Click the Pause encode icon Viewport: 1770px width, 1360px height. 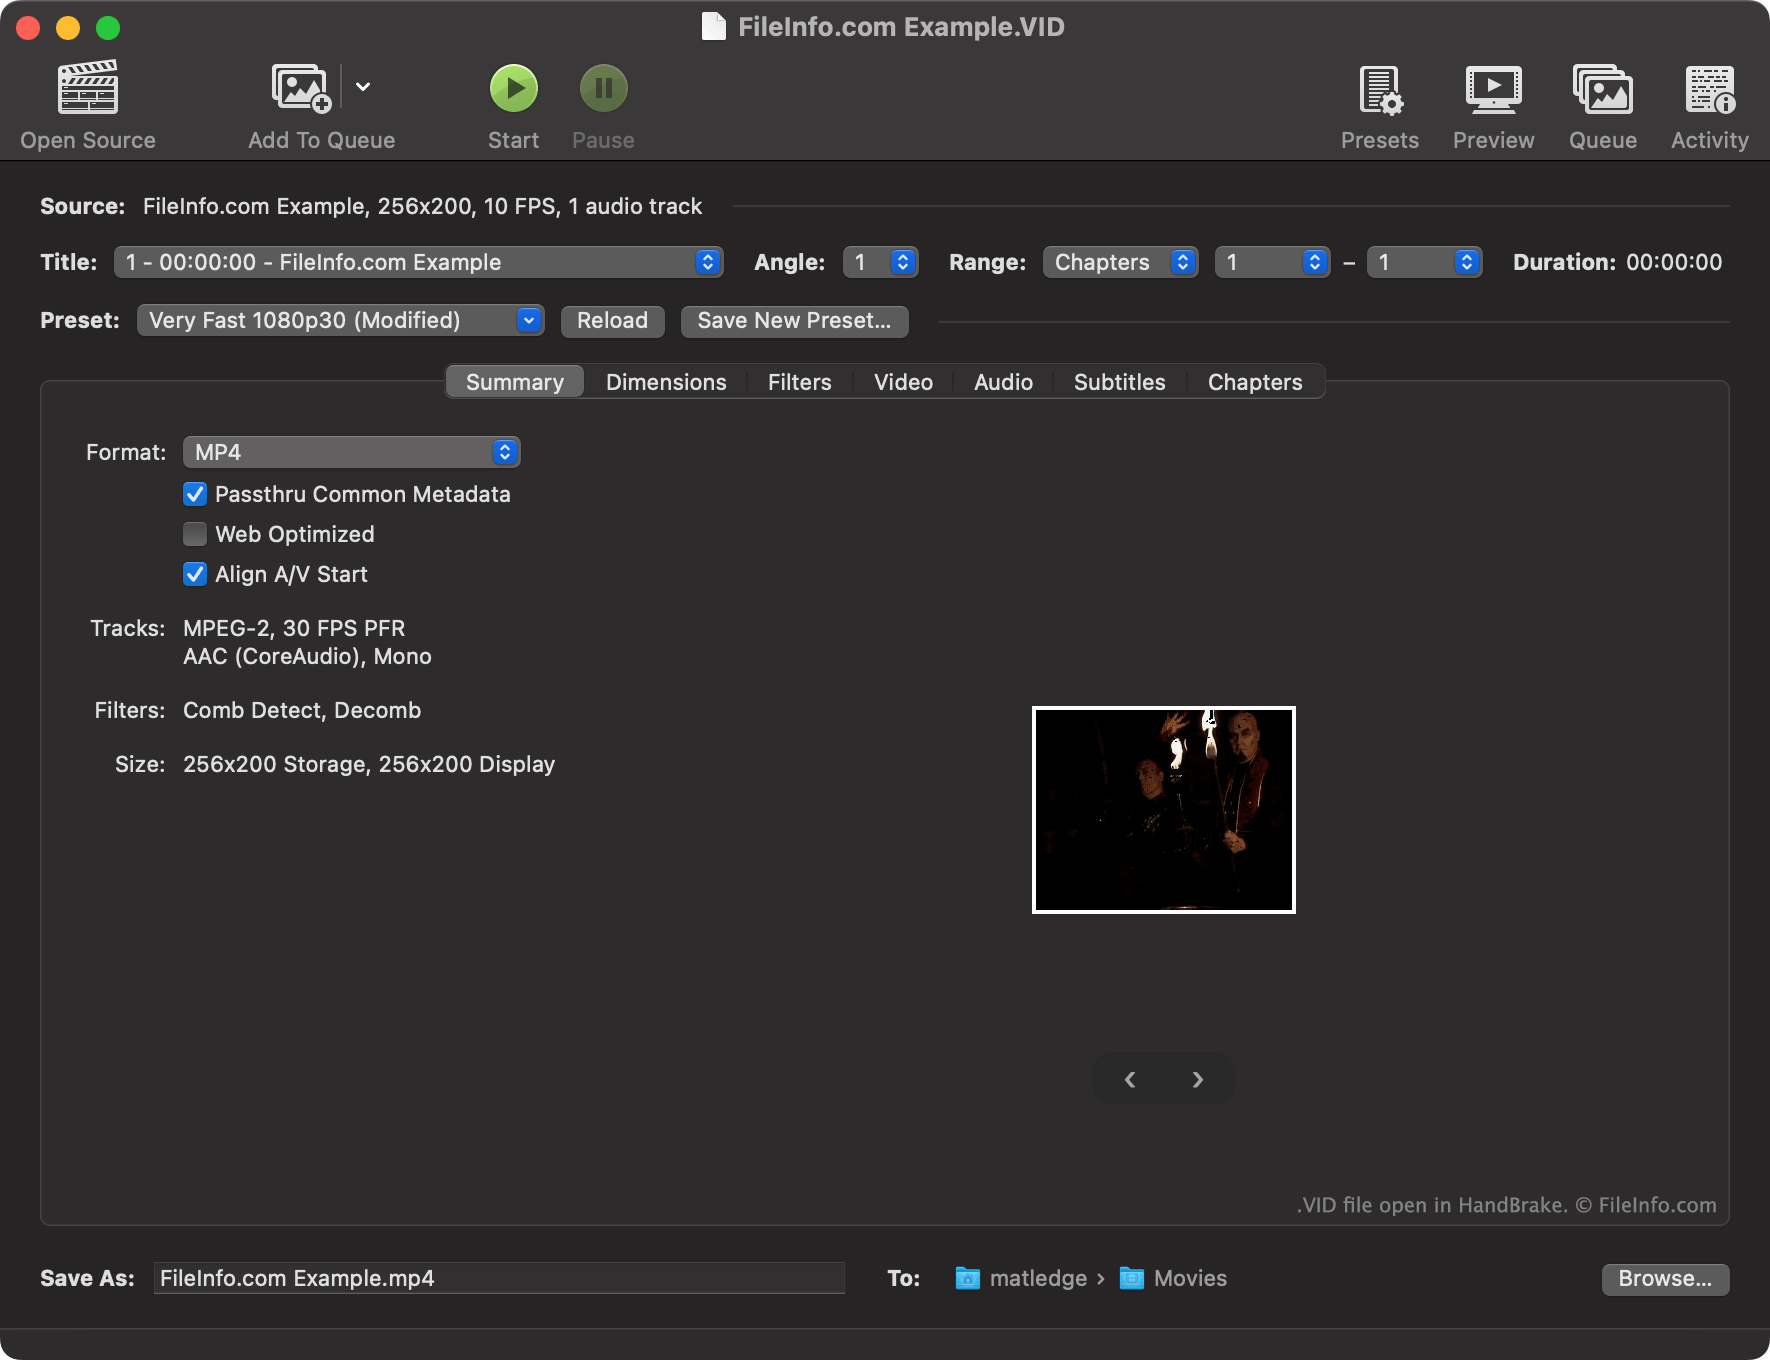point(604,88)
